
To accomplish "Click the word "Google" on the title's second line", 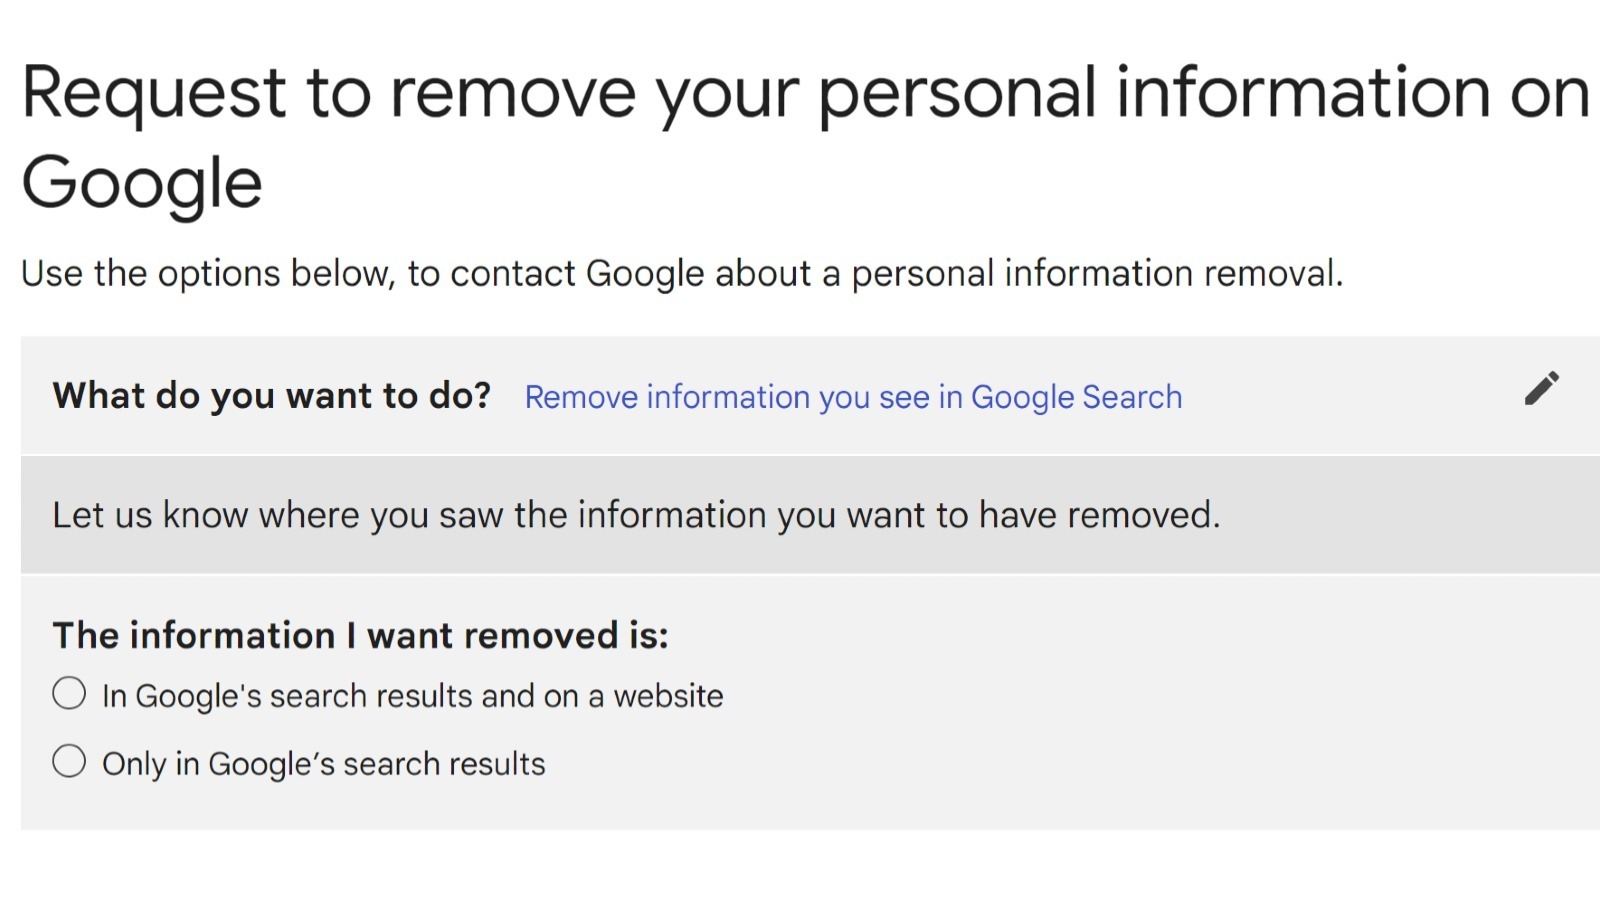I will [x=142, y=183].
